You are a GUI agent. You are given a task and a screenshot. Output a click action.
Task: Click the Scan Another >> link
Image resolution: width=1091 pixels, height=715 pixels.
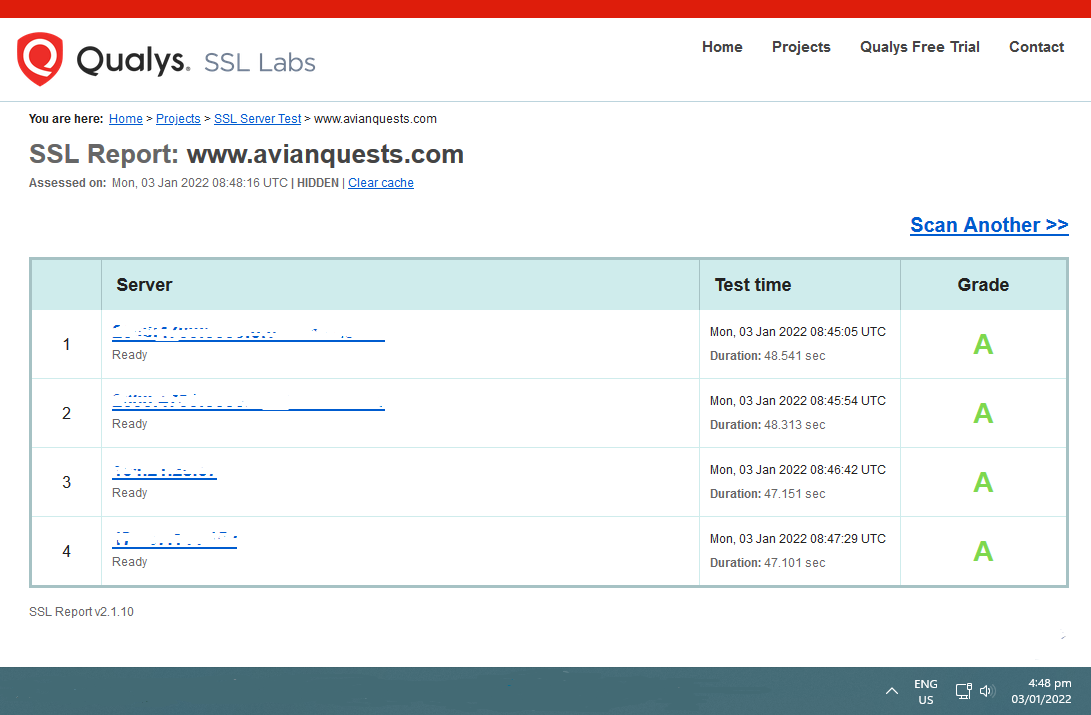(x=989, y=225)
